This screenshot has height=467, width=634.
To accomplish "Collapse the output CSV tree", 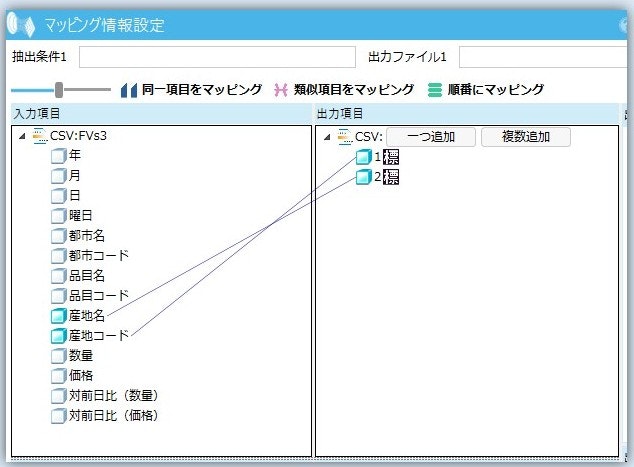I will click(327, 137).
